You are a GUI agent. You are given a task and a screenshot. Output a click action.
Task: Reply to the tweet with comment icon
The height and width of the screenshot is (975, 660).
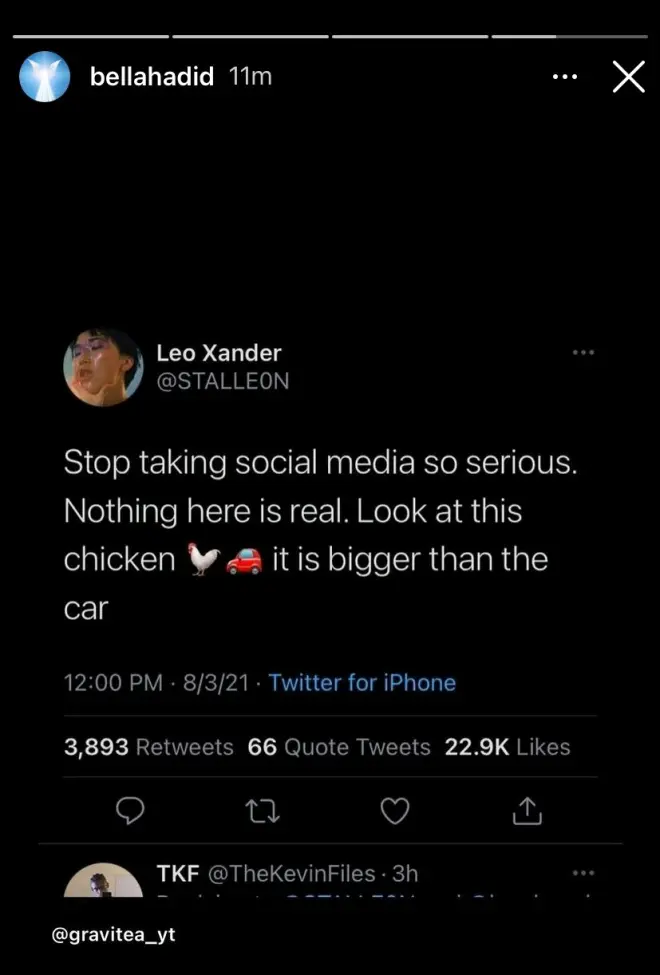(130, 811)
